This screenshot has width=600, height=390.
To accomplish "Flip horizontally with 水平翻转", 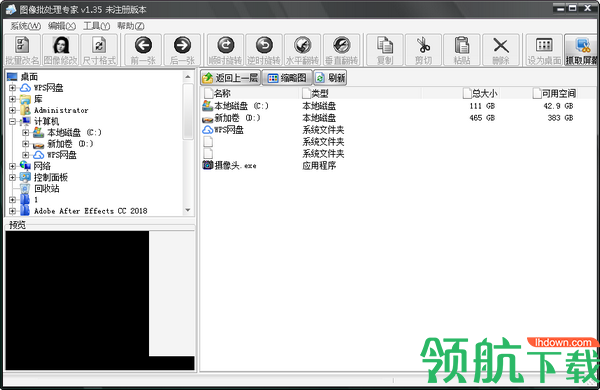I will (303, 50).
